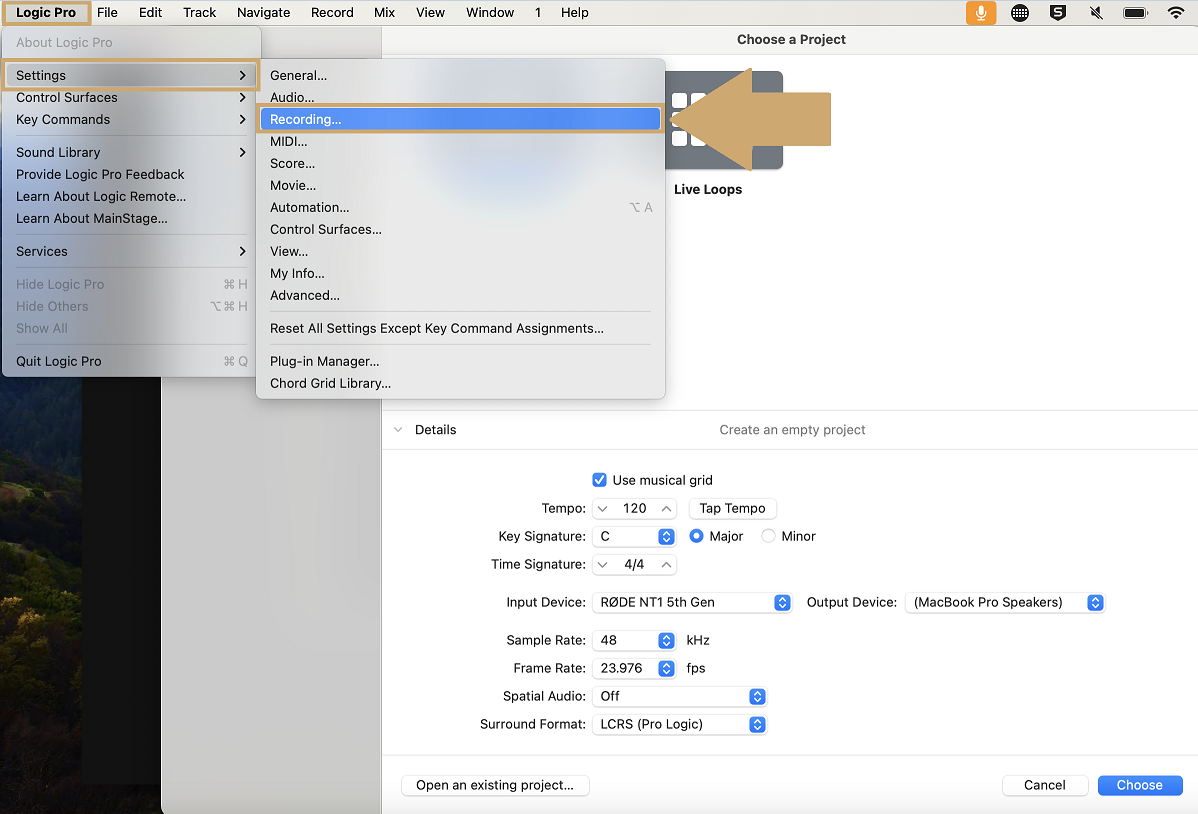Viewport: 1198px width, 814px height.
Task: Click the Tap Tempo button
Action: [x=733, y=509]
